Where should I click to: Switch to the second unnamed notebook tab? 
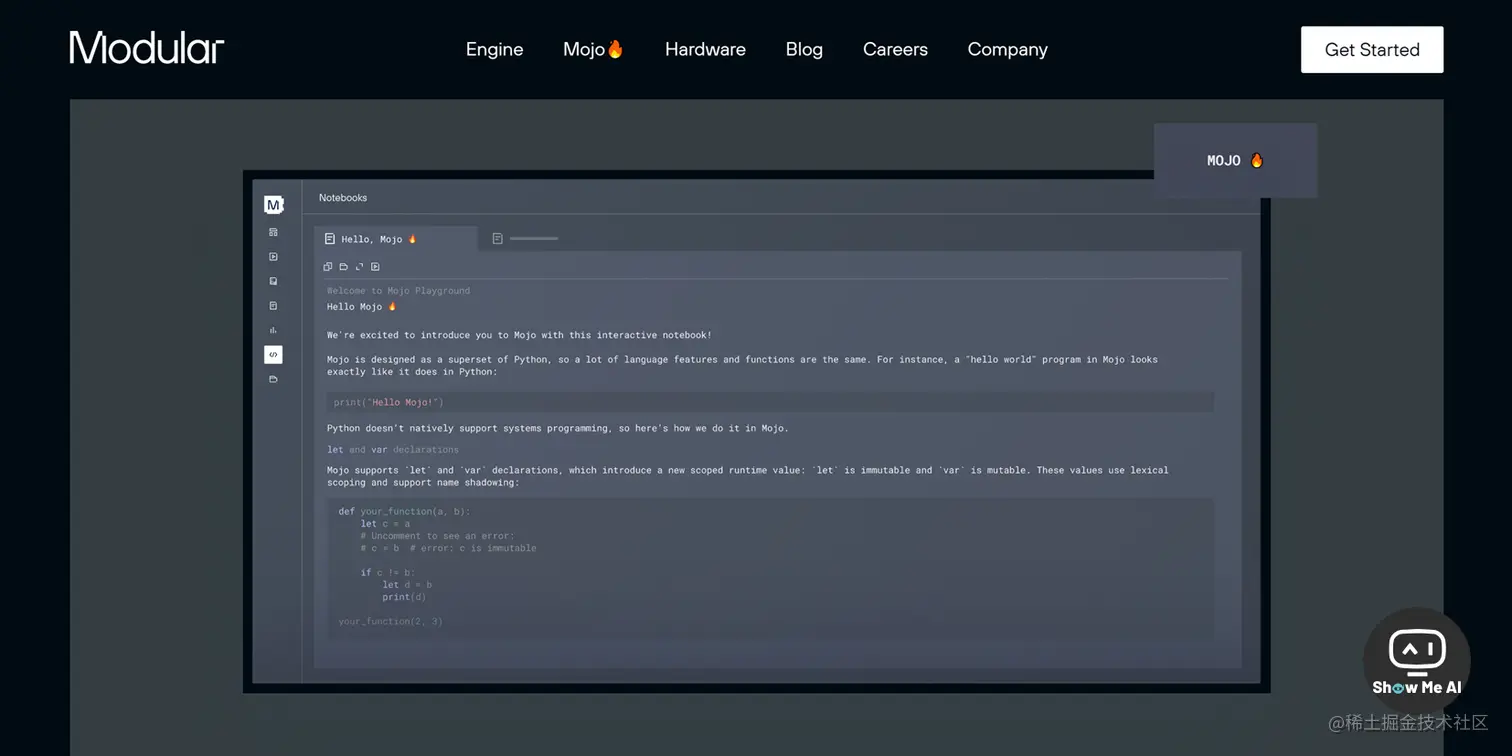(525, 239)
